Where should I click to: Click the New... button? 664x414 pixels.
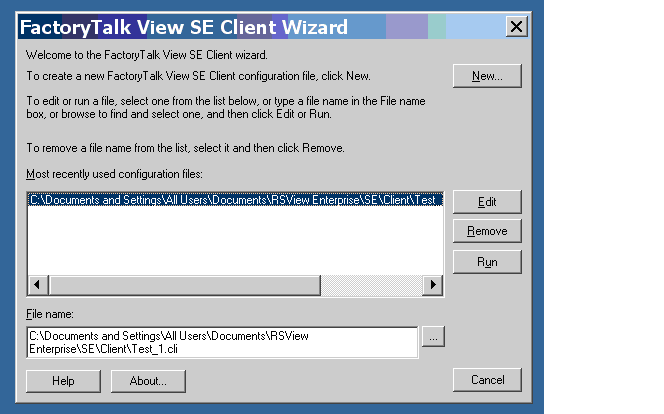pos(487,76)
